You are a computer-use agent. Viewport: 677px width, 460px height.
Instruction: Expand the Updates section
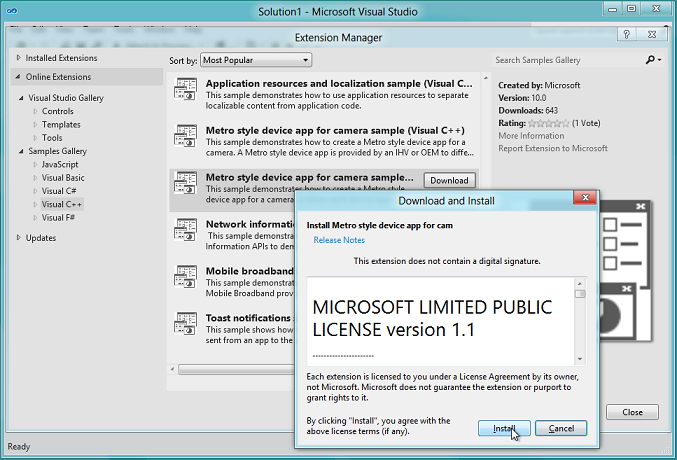click(x=18, y=238)
